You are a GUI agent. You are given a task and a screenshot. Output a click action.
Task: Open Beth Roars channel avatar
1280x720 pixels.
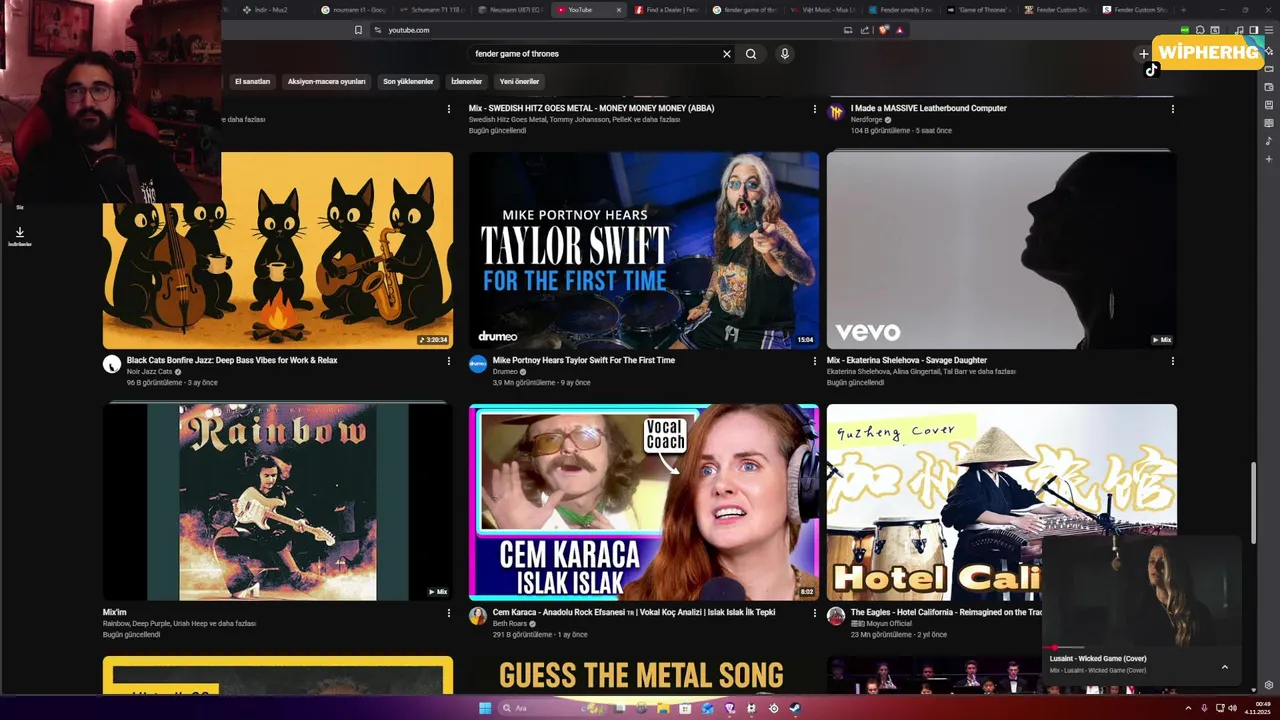[x=478, y=616]
